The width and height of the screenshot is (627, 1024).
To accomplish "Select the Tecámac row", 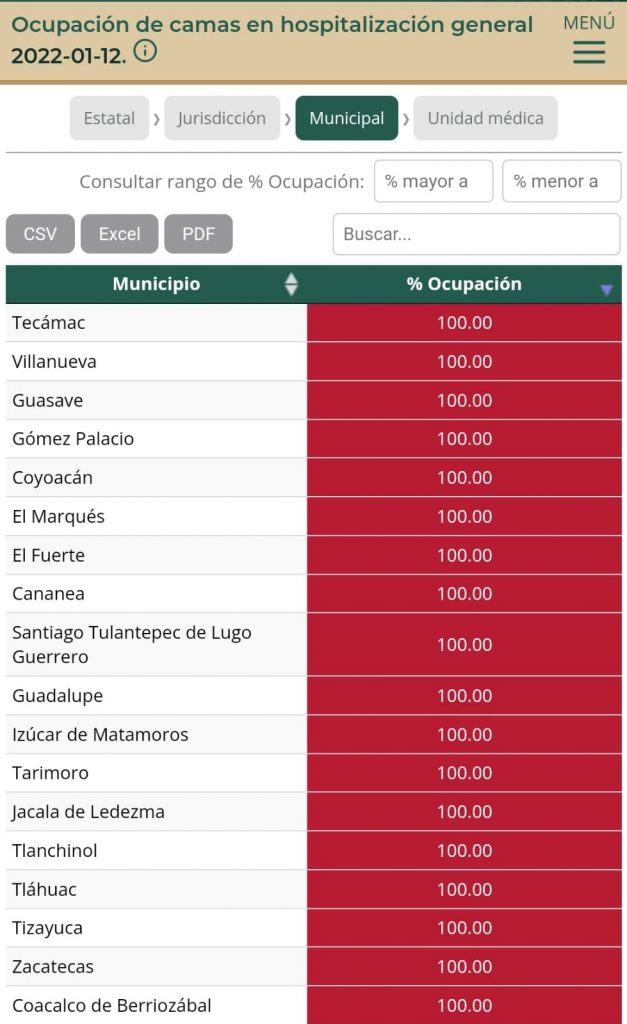I will [150, 322].
